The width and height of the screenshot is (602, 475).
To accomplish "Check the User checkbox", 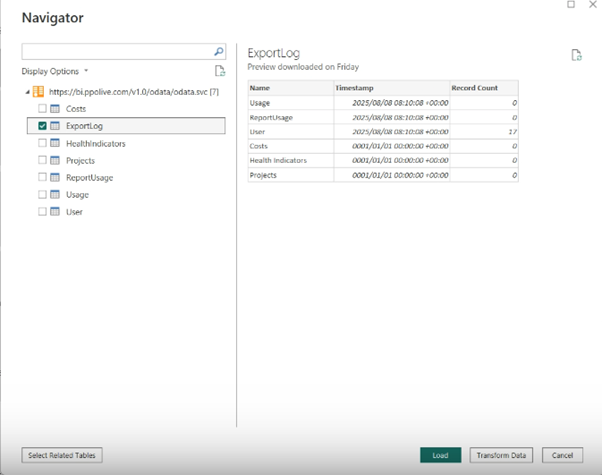I will click(x=42, y=211).
